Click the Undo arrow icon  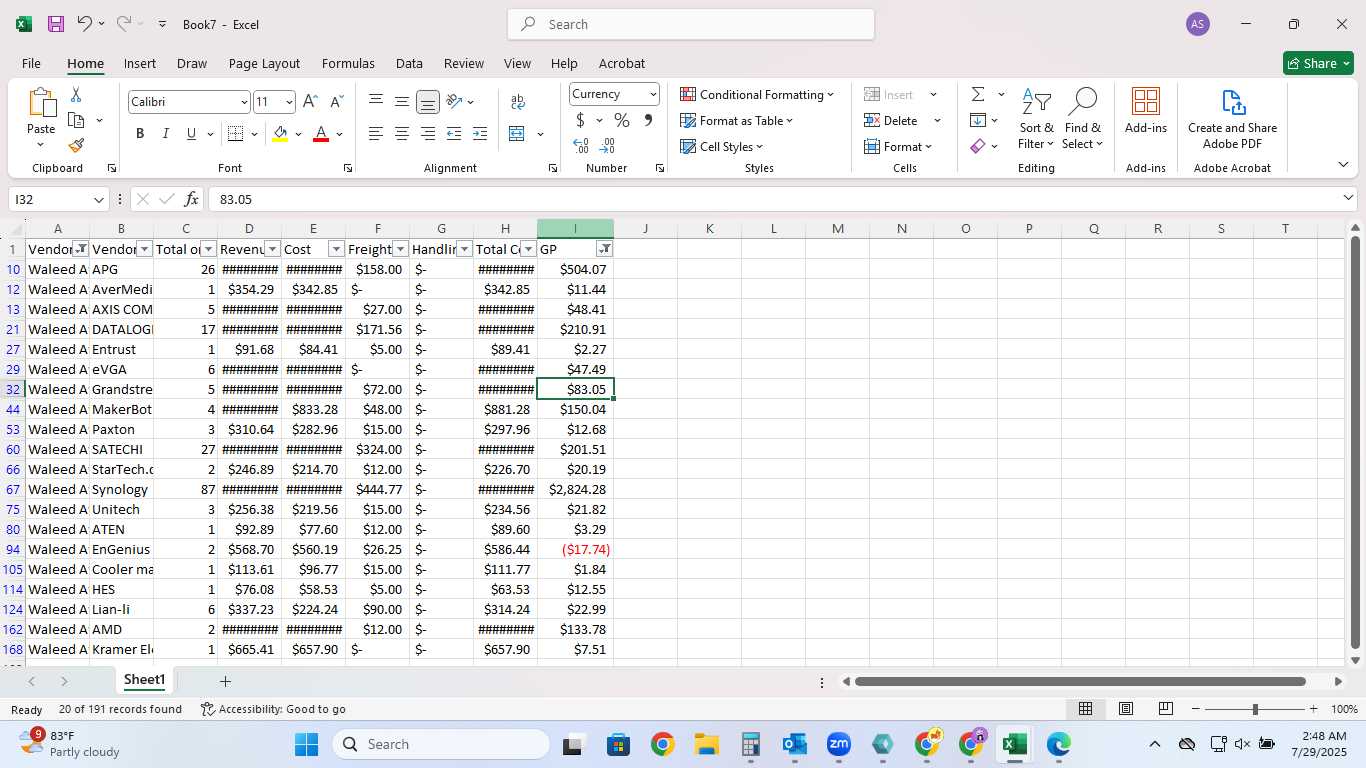[x=85, y=24]
